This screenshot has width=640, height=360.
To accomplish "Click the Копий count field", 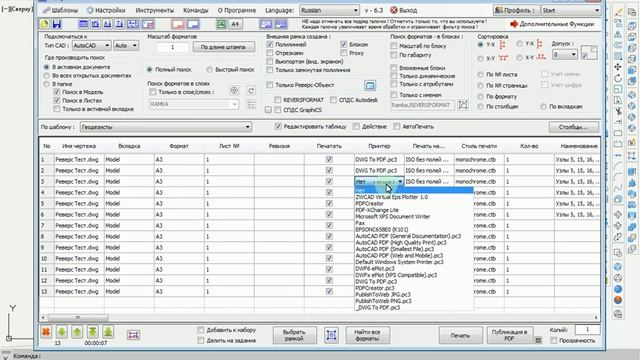I will point(587,329).
